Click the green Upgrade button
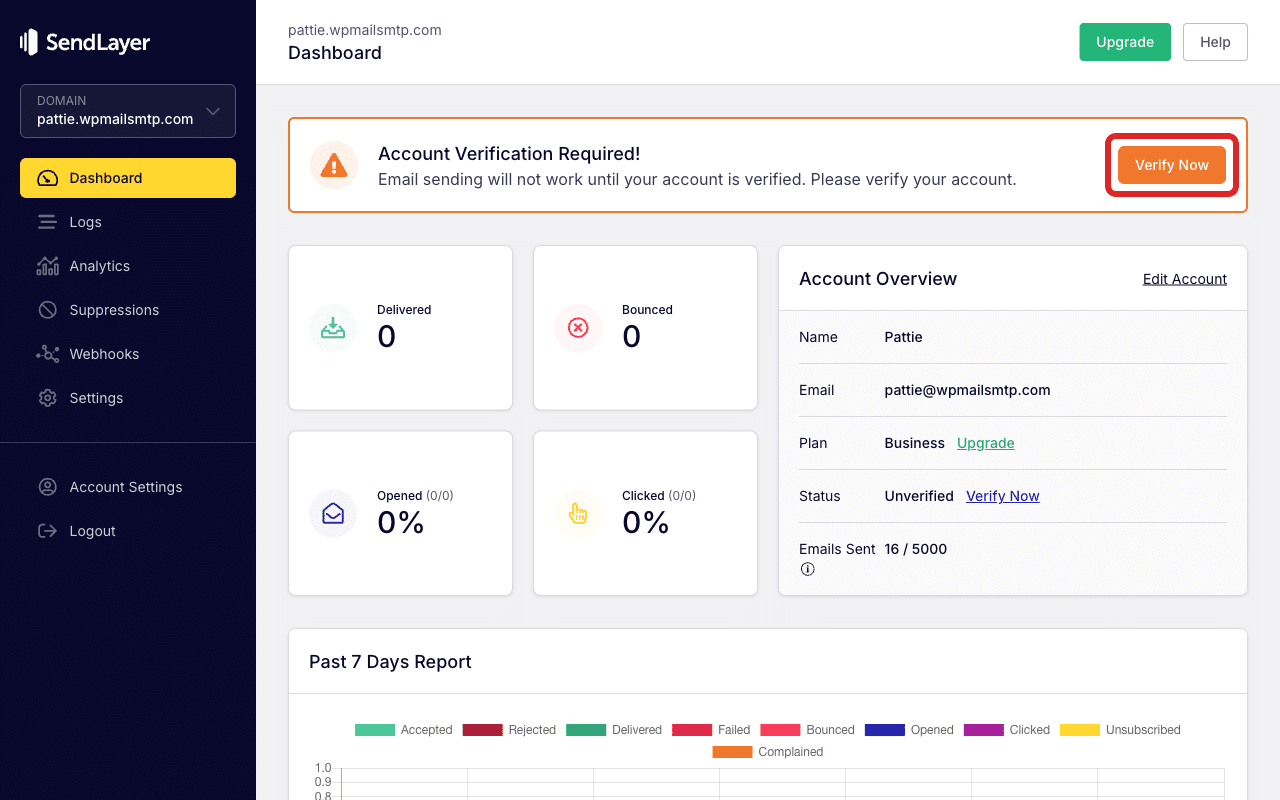The width and height of the screenshot is (1280, 800). coord(1125,42)
